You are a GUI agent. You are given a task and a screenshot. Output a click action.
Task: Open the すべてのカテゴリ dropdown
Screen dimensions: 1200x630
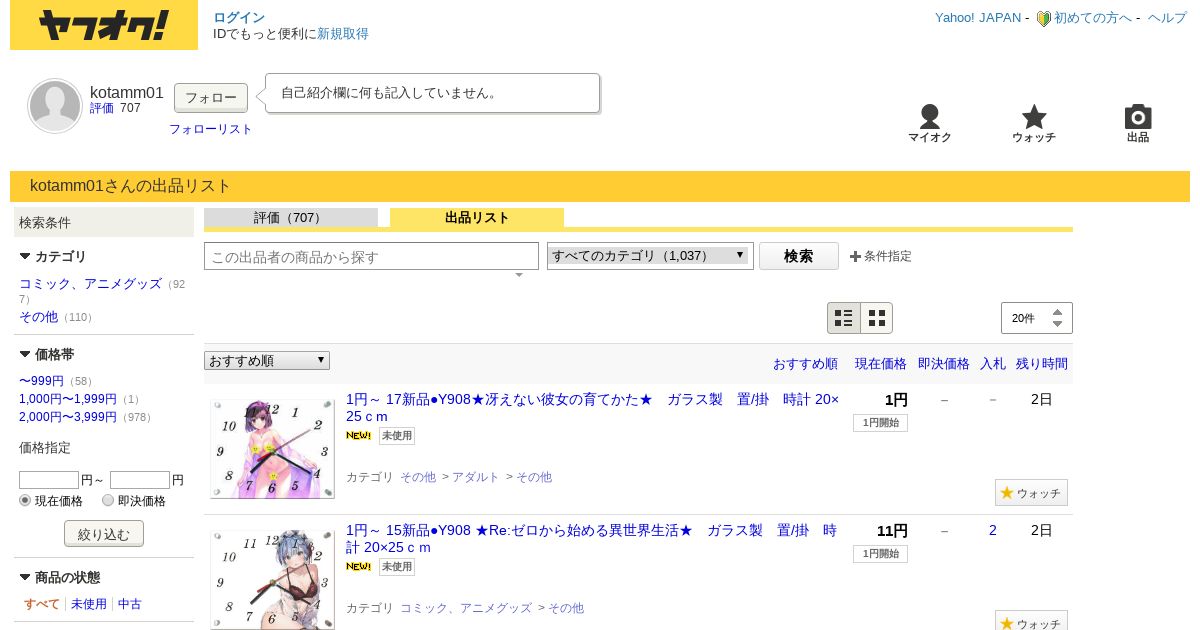pos(650,256)
